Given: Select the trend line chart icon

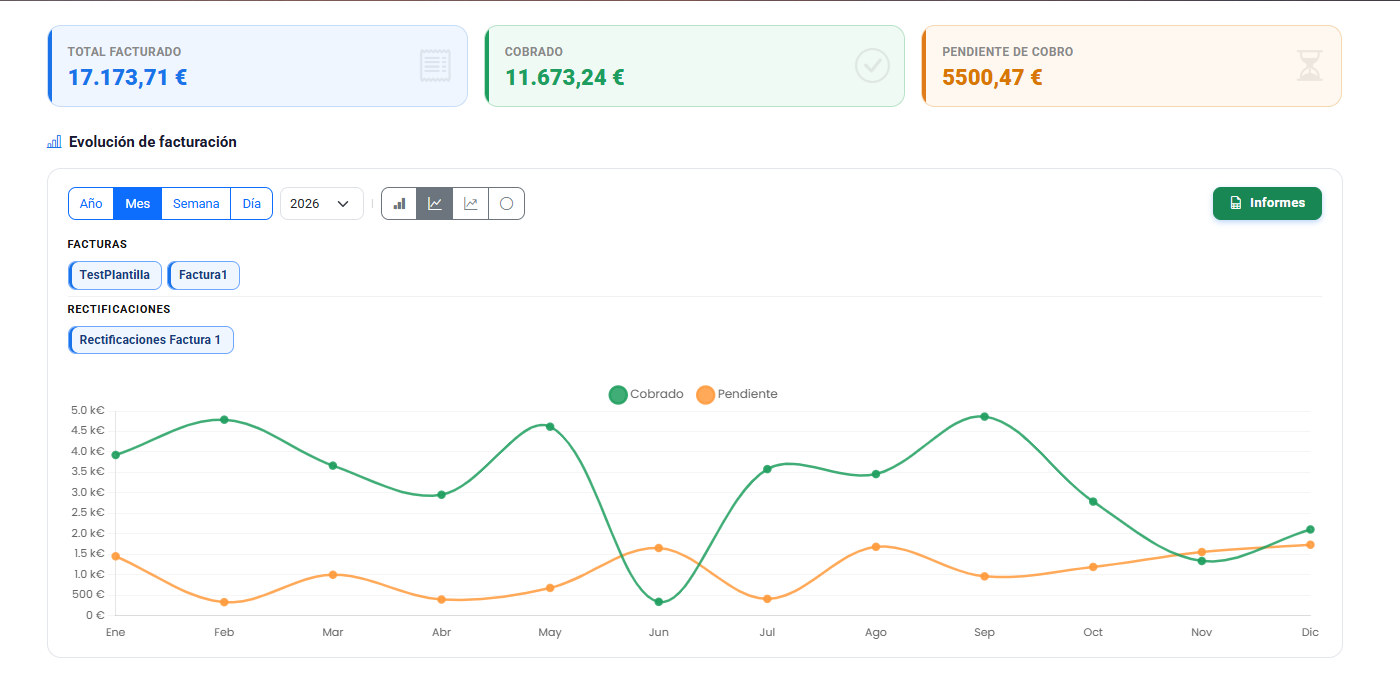Looking at the screenshot, I should [x=471, y=204].
